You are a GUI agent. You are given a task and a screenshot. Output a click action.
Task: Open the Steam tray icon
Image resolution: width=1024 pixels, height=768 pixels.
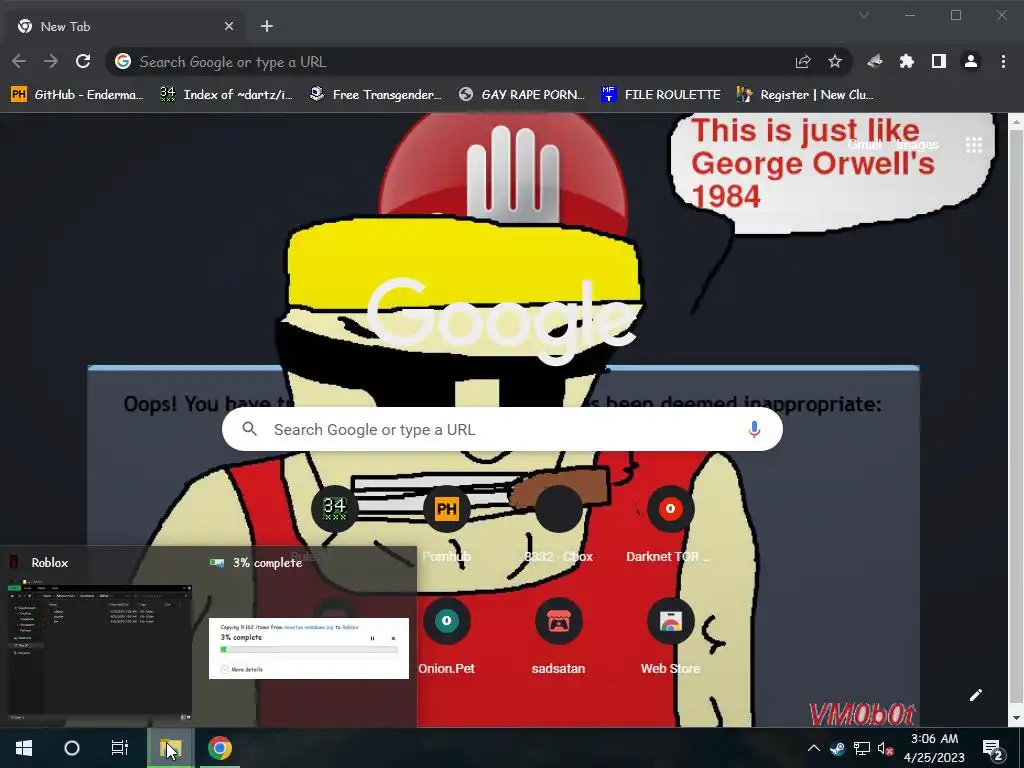point(837,748)
